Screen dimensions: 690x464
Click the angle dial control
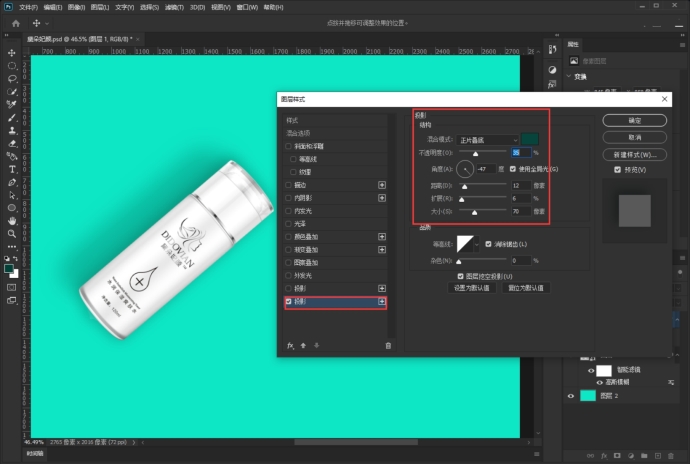tap(465, 169)
